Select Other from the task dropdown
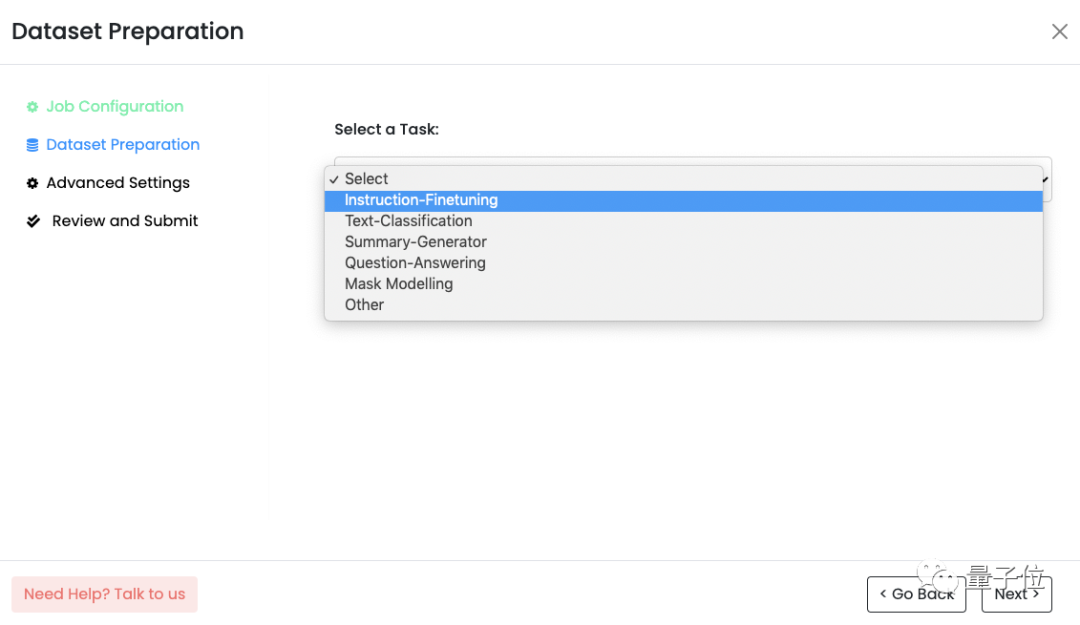This screenshot has height=625, width=1080. point(364,305)
